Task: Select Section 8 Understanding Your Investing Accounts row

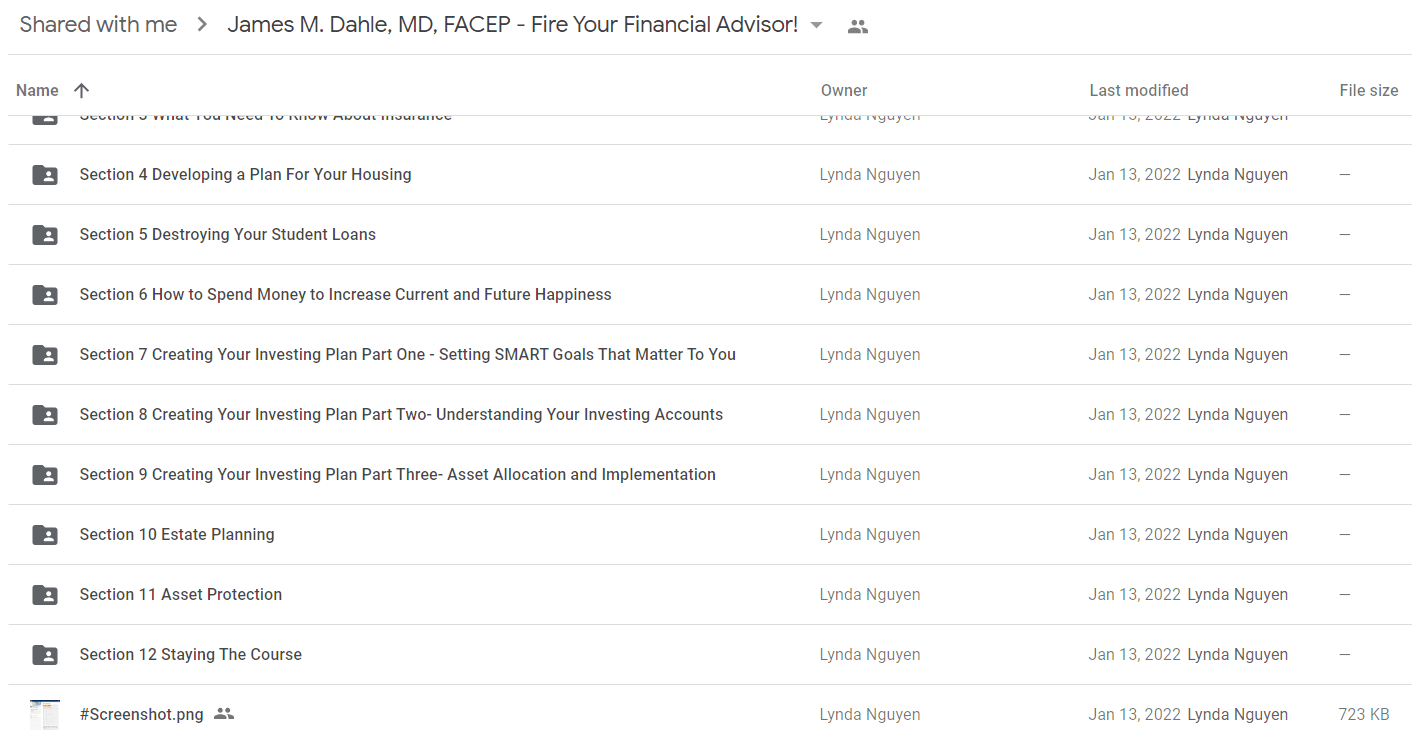Action: click(710, 415)
